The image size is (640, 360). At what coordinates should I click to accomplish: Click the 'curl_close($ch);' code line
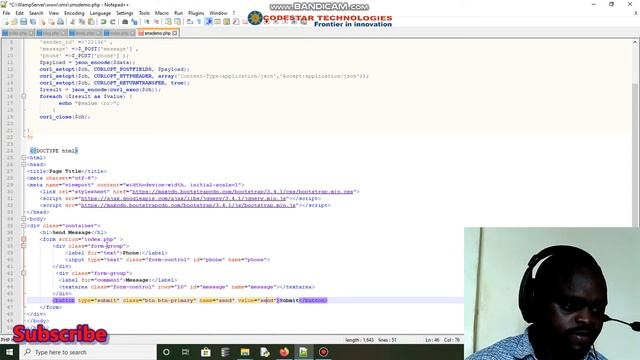[65, 117]
